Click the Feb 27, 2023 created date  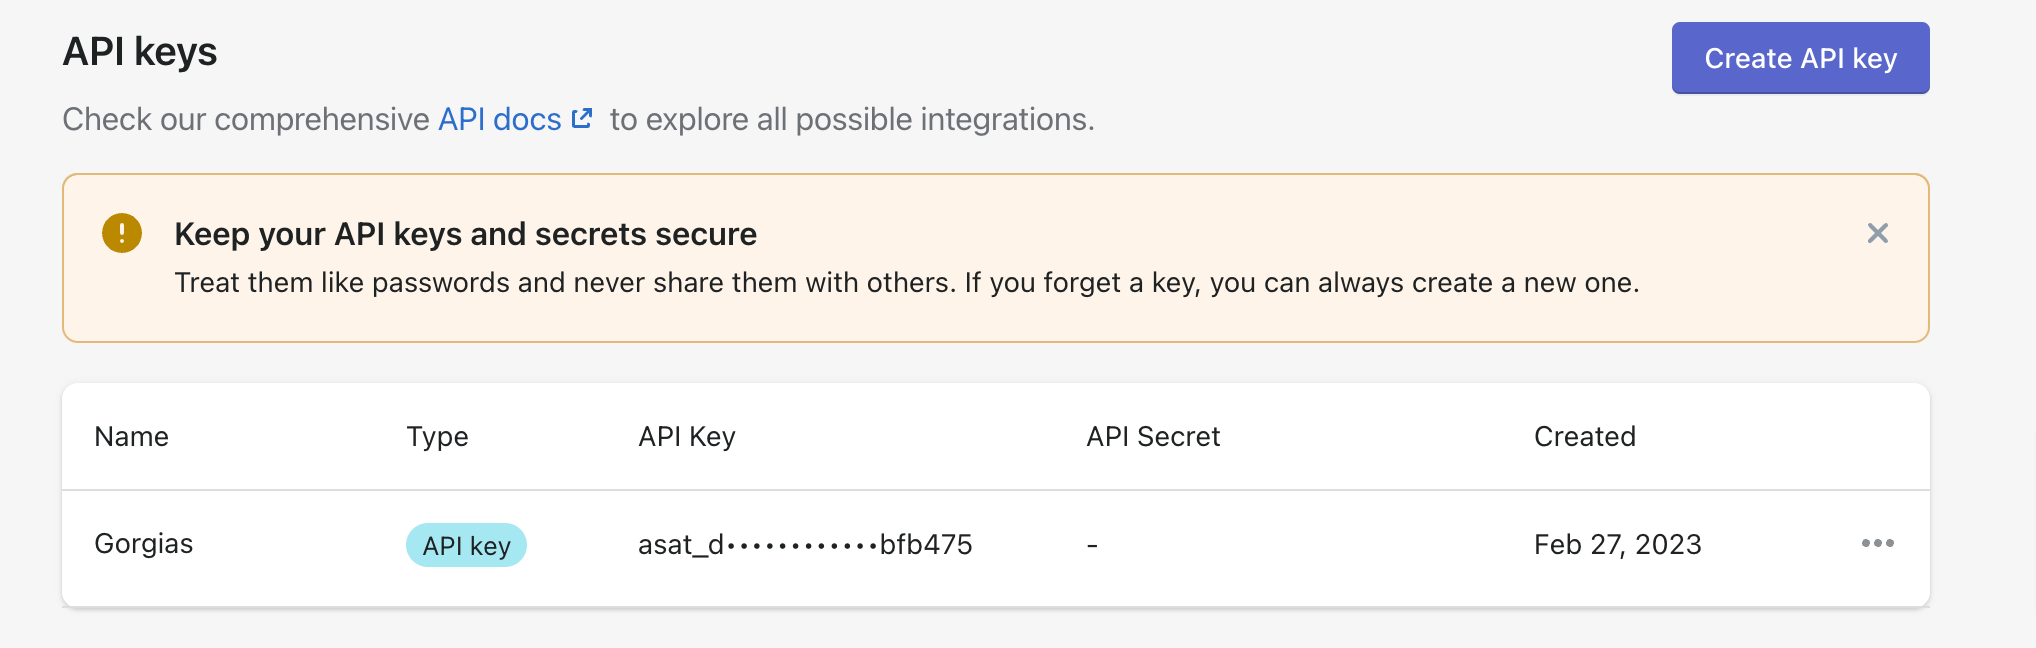click(x=1617, y=545)
